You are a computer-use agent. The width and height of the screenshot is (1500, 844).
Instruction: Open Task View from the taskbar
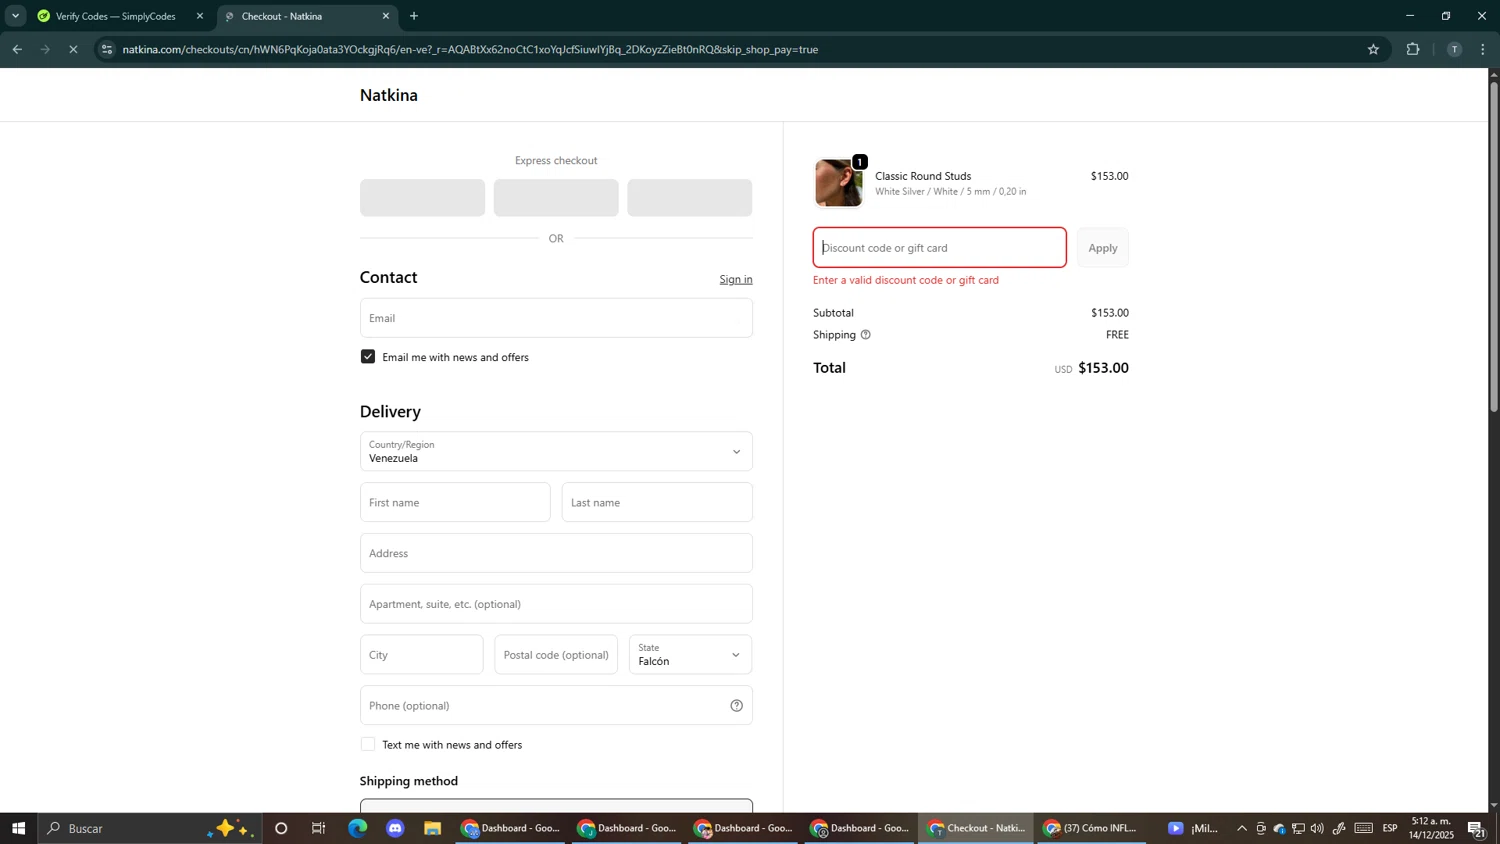pos(319,828)
